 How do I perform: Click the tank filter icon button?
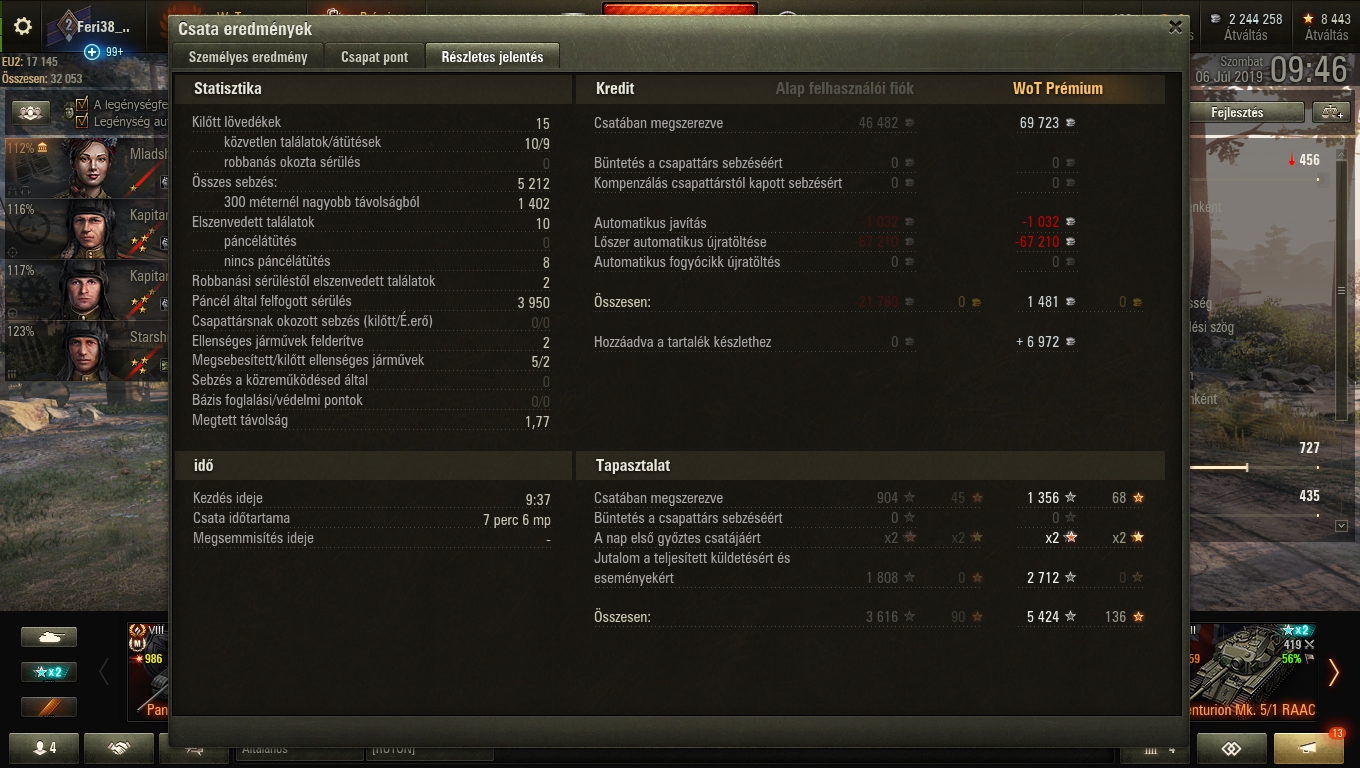pyautogui.click(x=49, y=636)
